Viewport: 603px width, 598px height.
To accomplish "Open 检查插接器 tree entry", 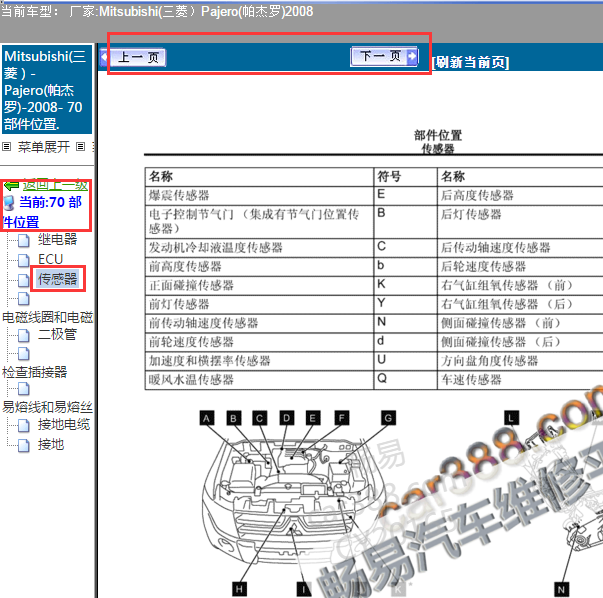I will pos(35,372).
